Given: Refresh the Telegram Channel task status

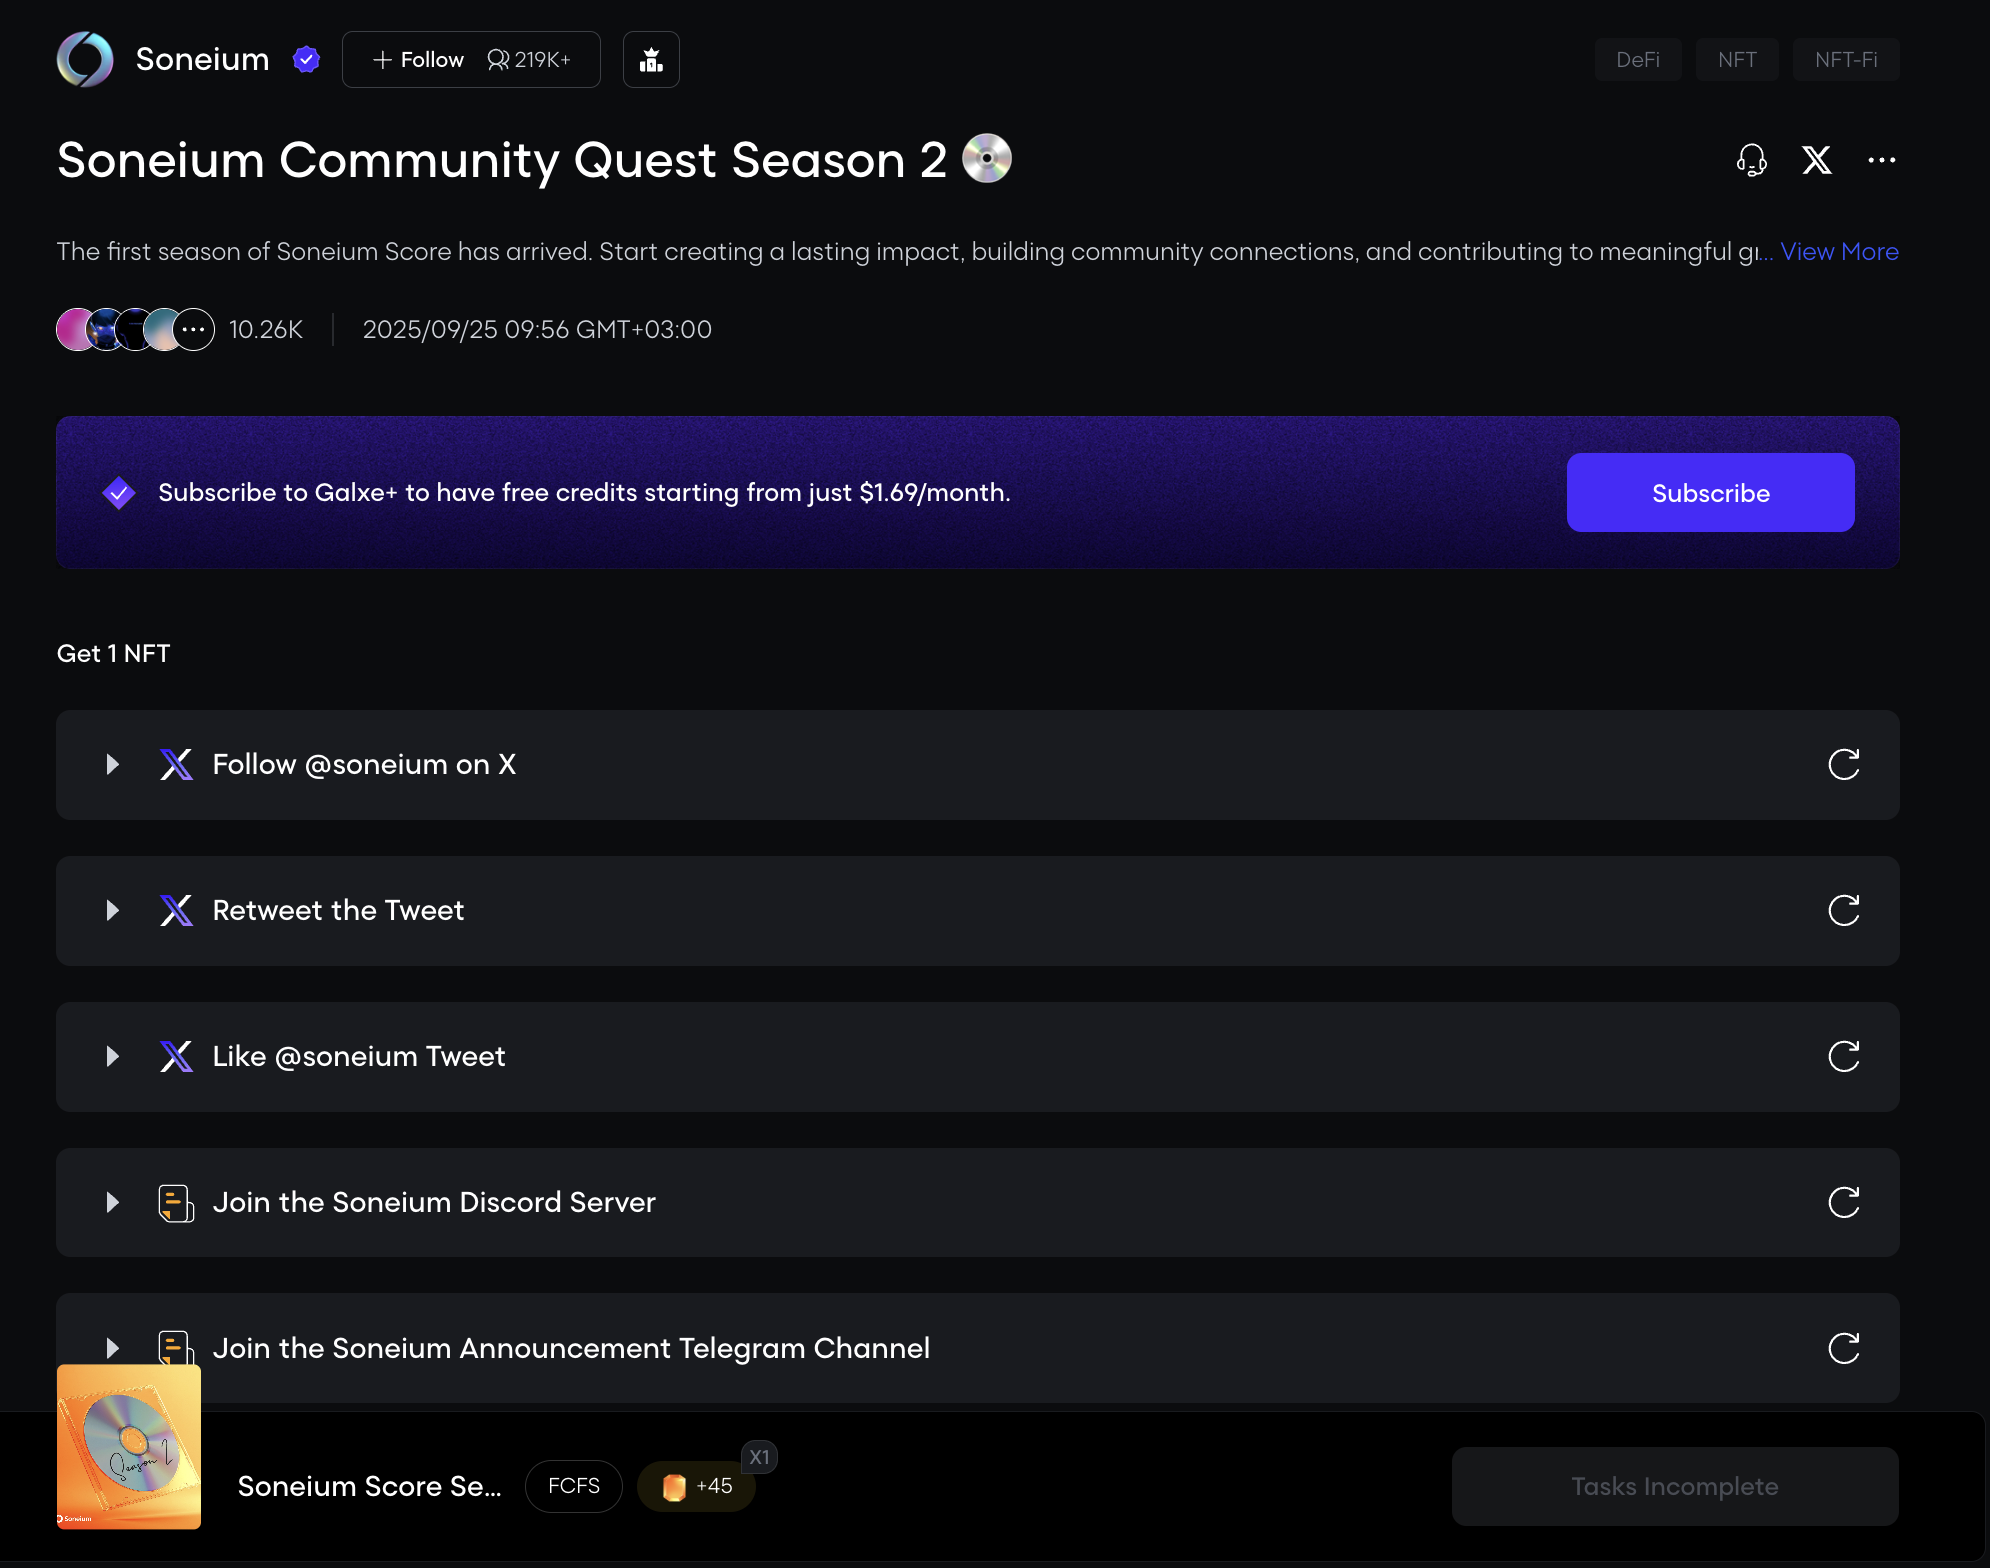Looking at the screenshot, I should point(1843,1349).
